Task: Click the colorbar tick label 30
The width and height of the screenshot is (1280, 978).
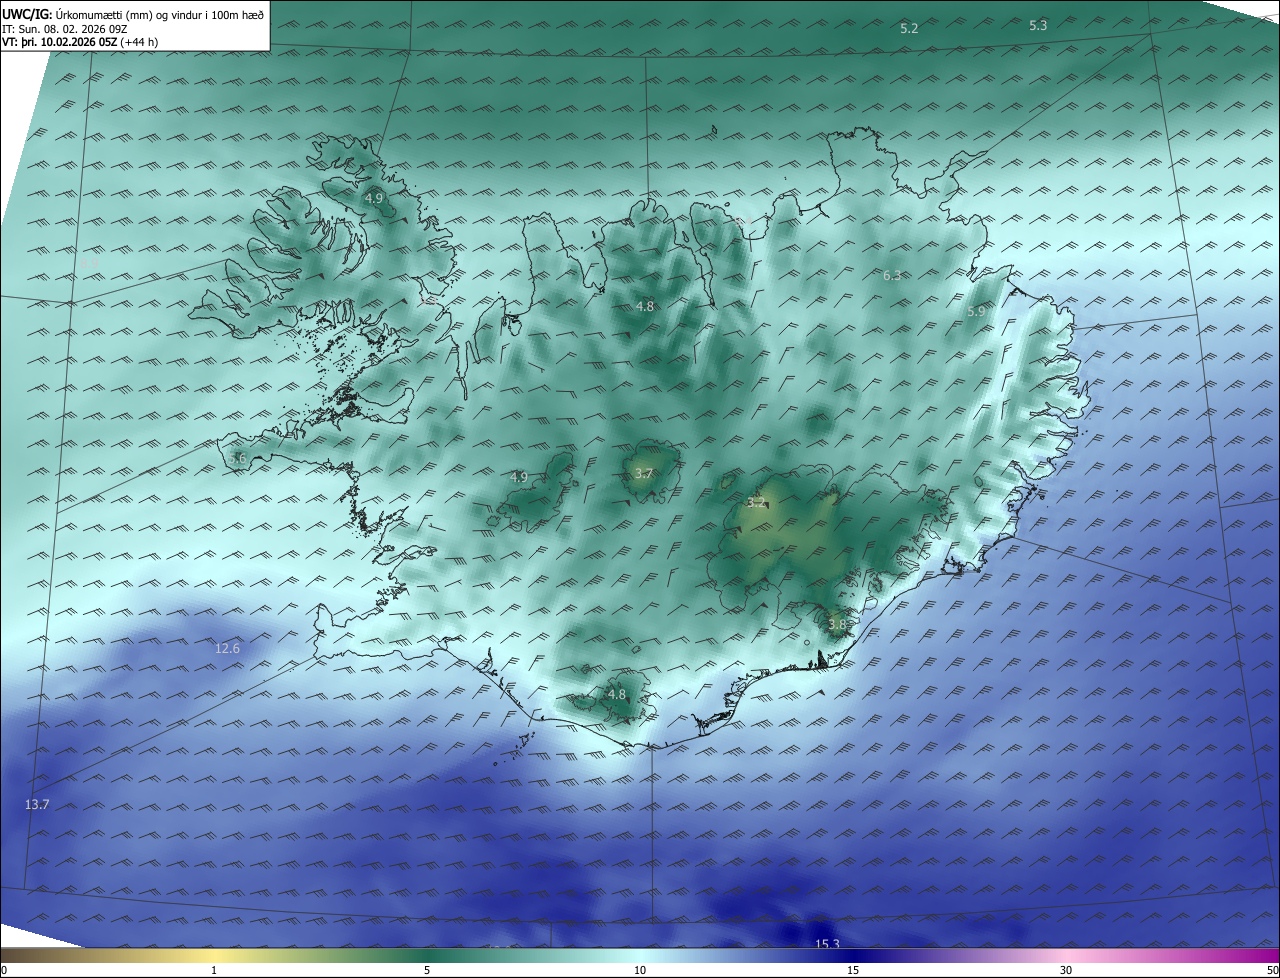Action: tap(1066, 970)
